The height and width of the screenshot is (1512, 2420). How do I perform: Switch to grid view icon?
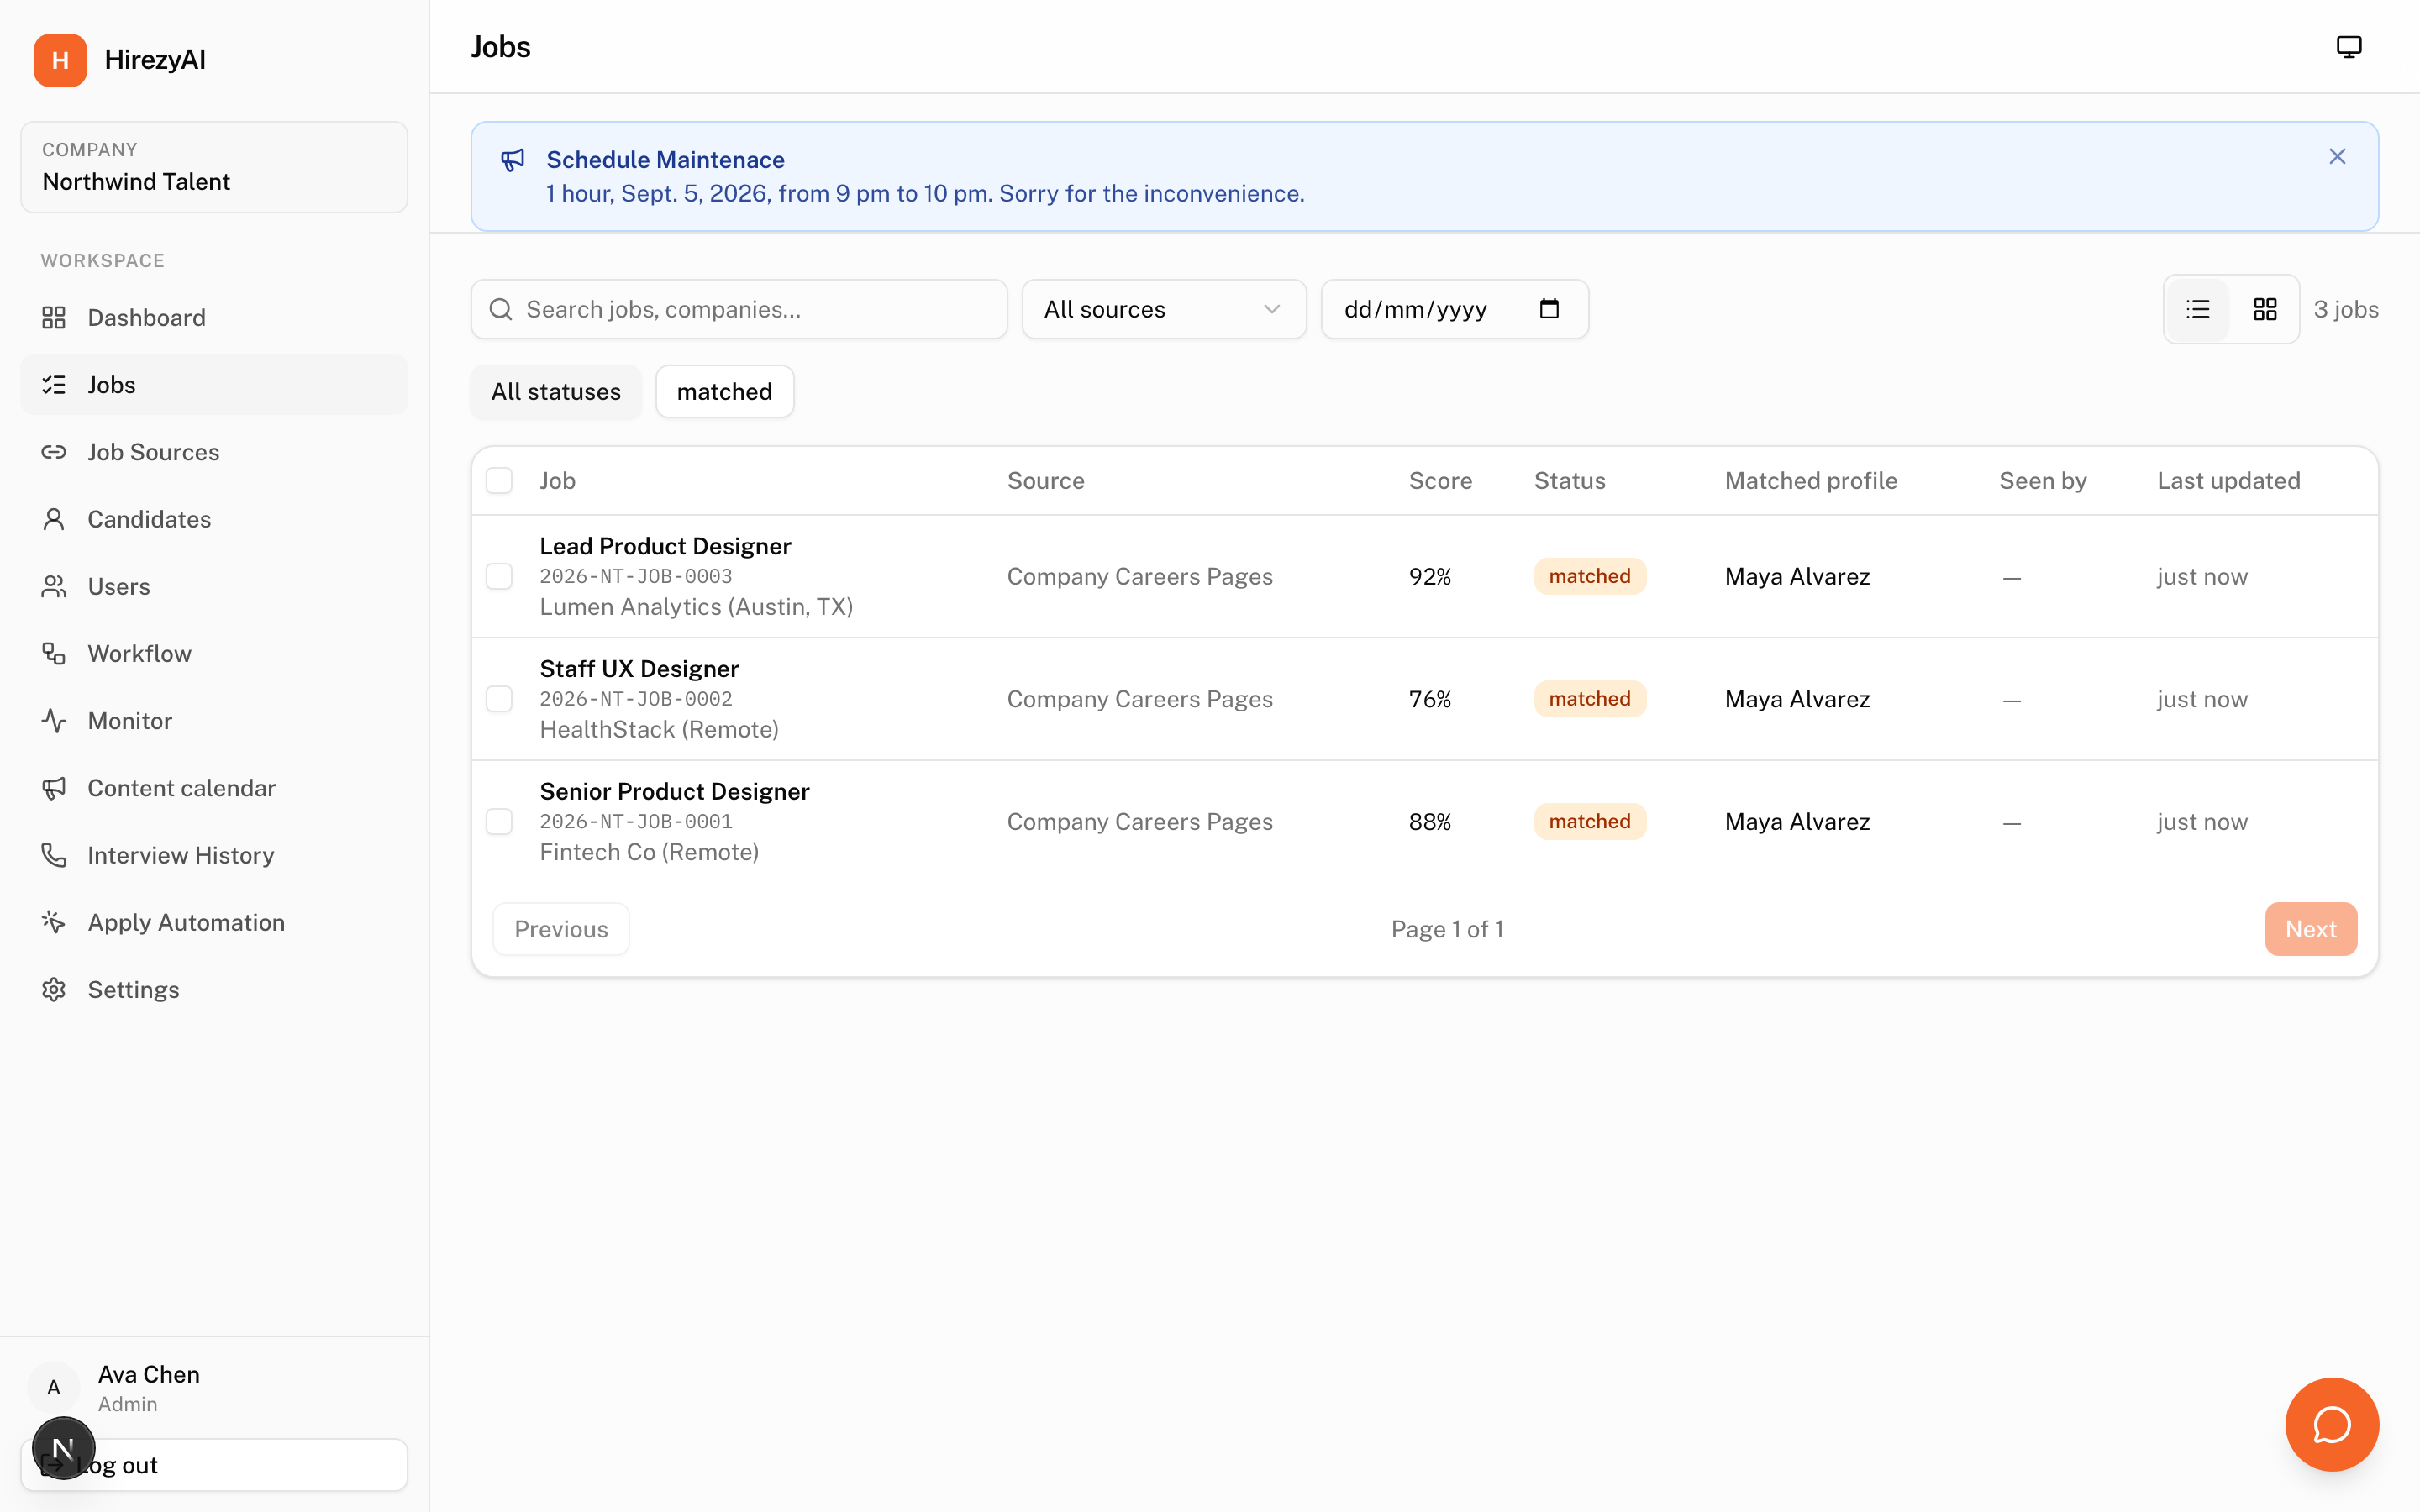(x=2265, y=309)
